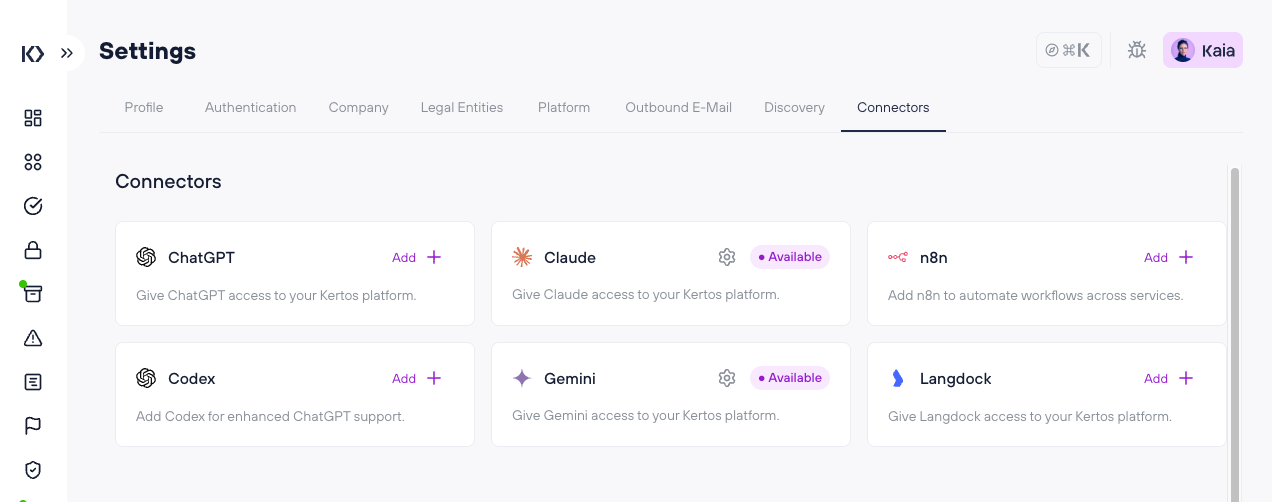The image size is (1272, 502).
Task: Click "Give ChatGPT access to your Kertos platform."
Action: 276,295
